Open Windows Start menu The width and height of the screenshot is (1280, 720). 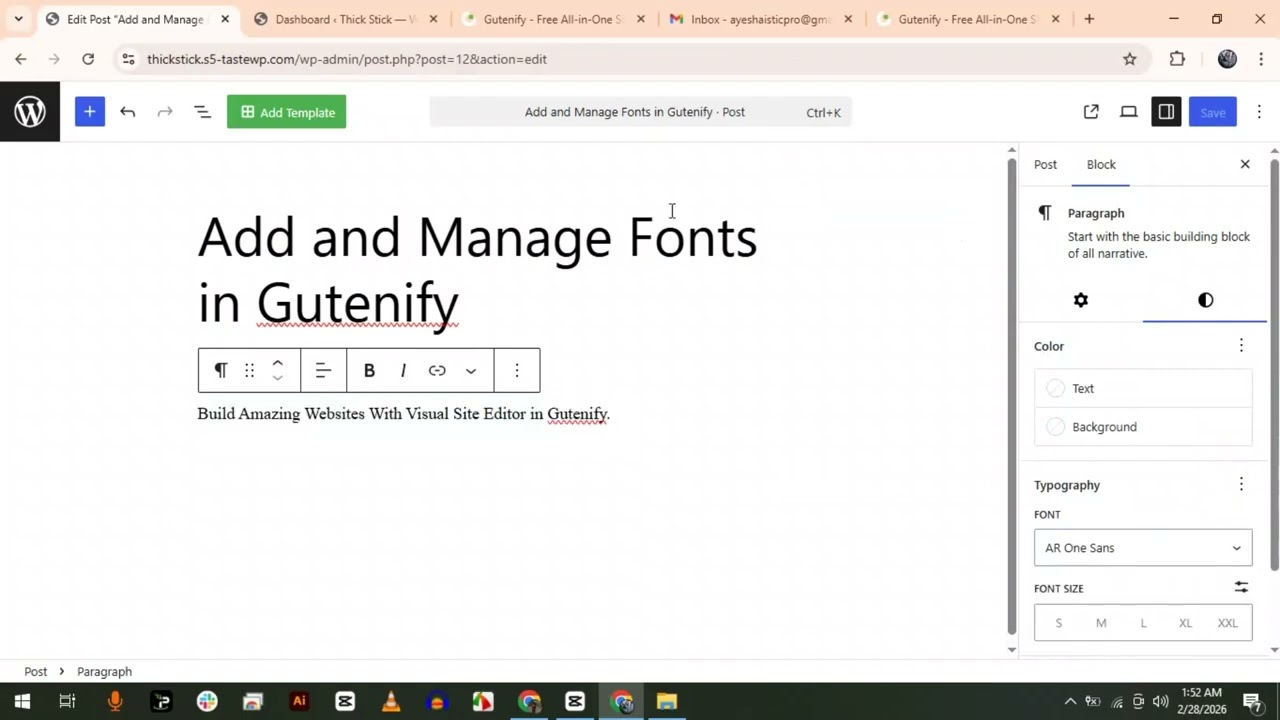click(x=22, y=702)
